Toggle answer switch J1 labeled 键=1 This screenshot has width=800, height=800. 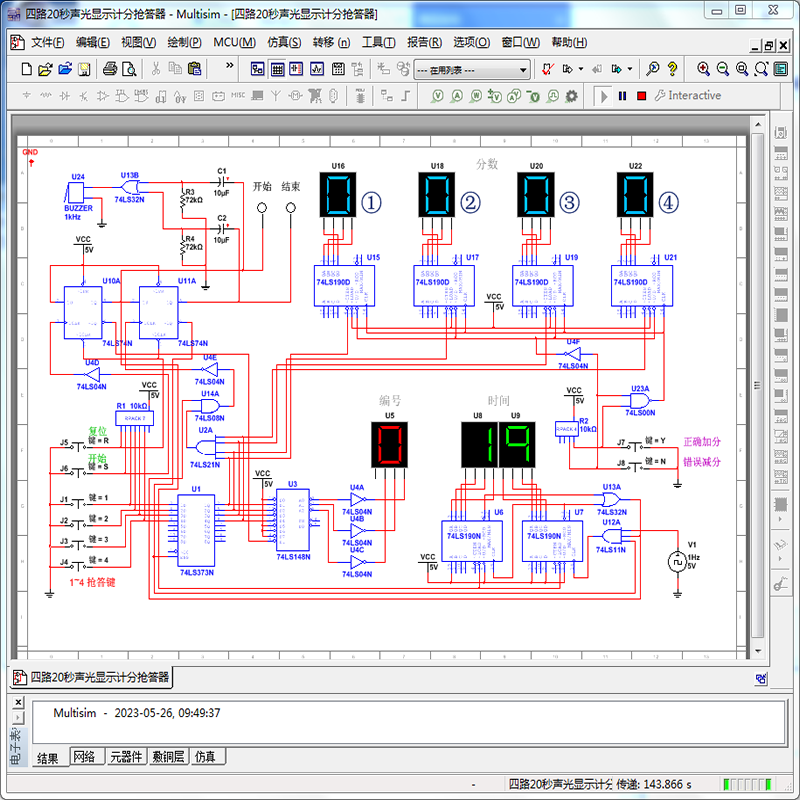(78, 504)
